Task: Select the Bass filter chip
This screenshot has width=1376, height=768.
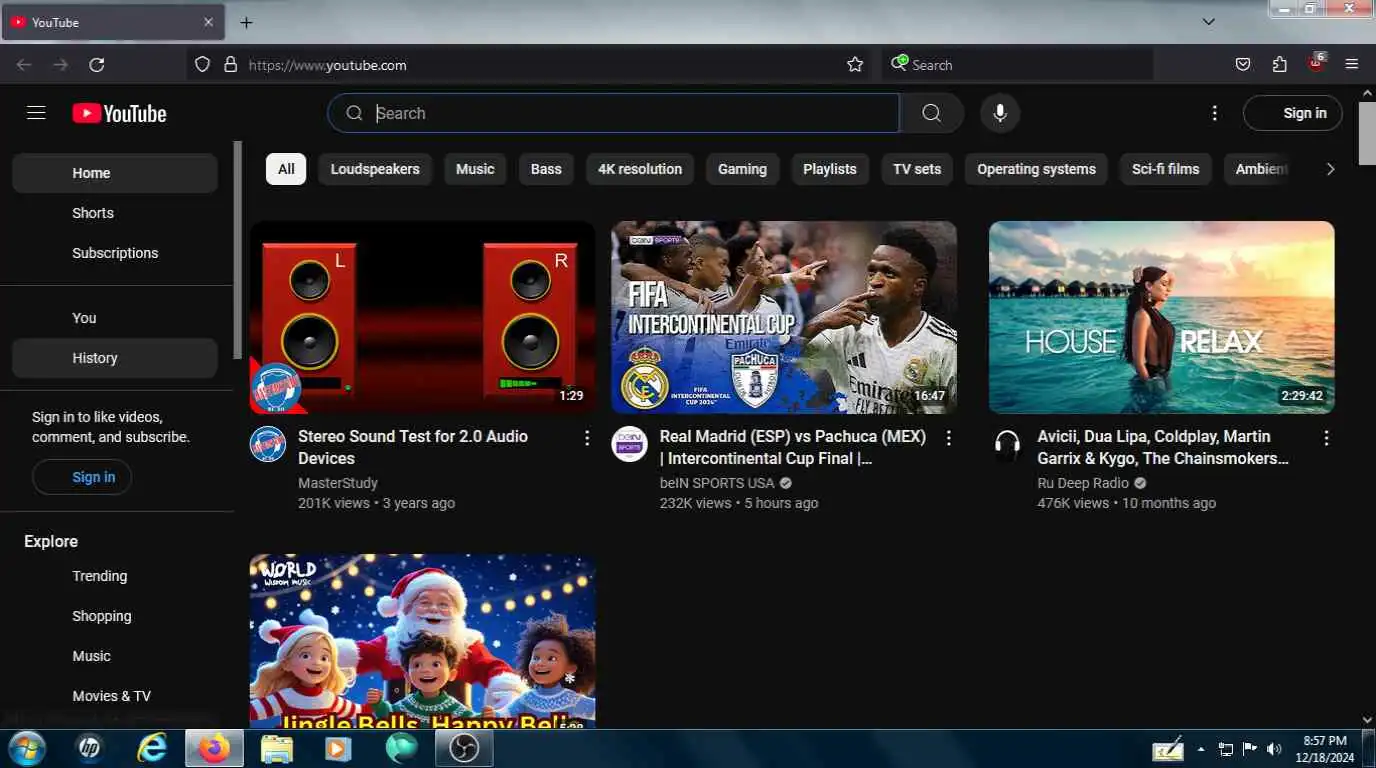Action: pyautogui.click(x=546, y=169)
